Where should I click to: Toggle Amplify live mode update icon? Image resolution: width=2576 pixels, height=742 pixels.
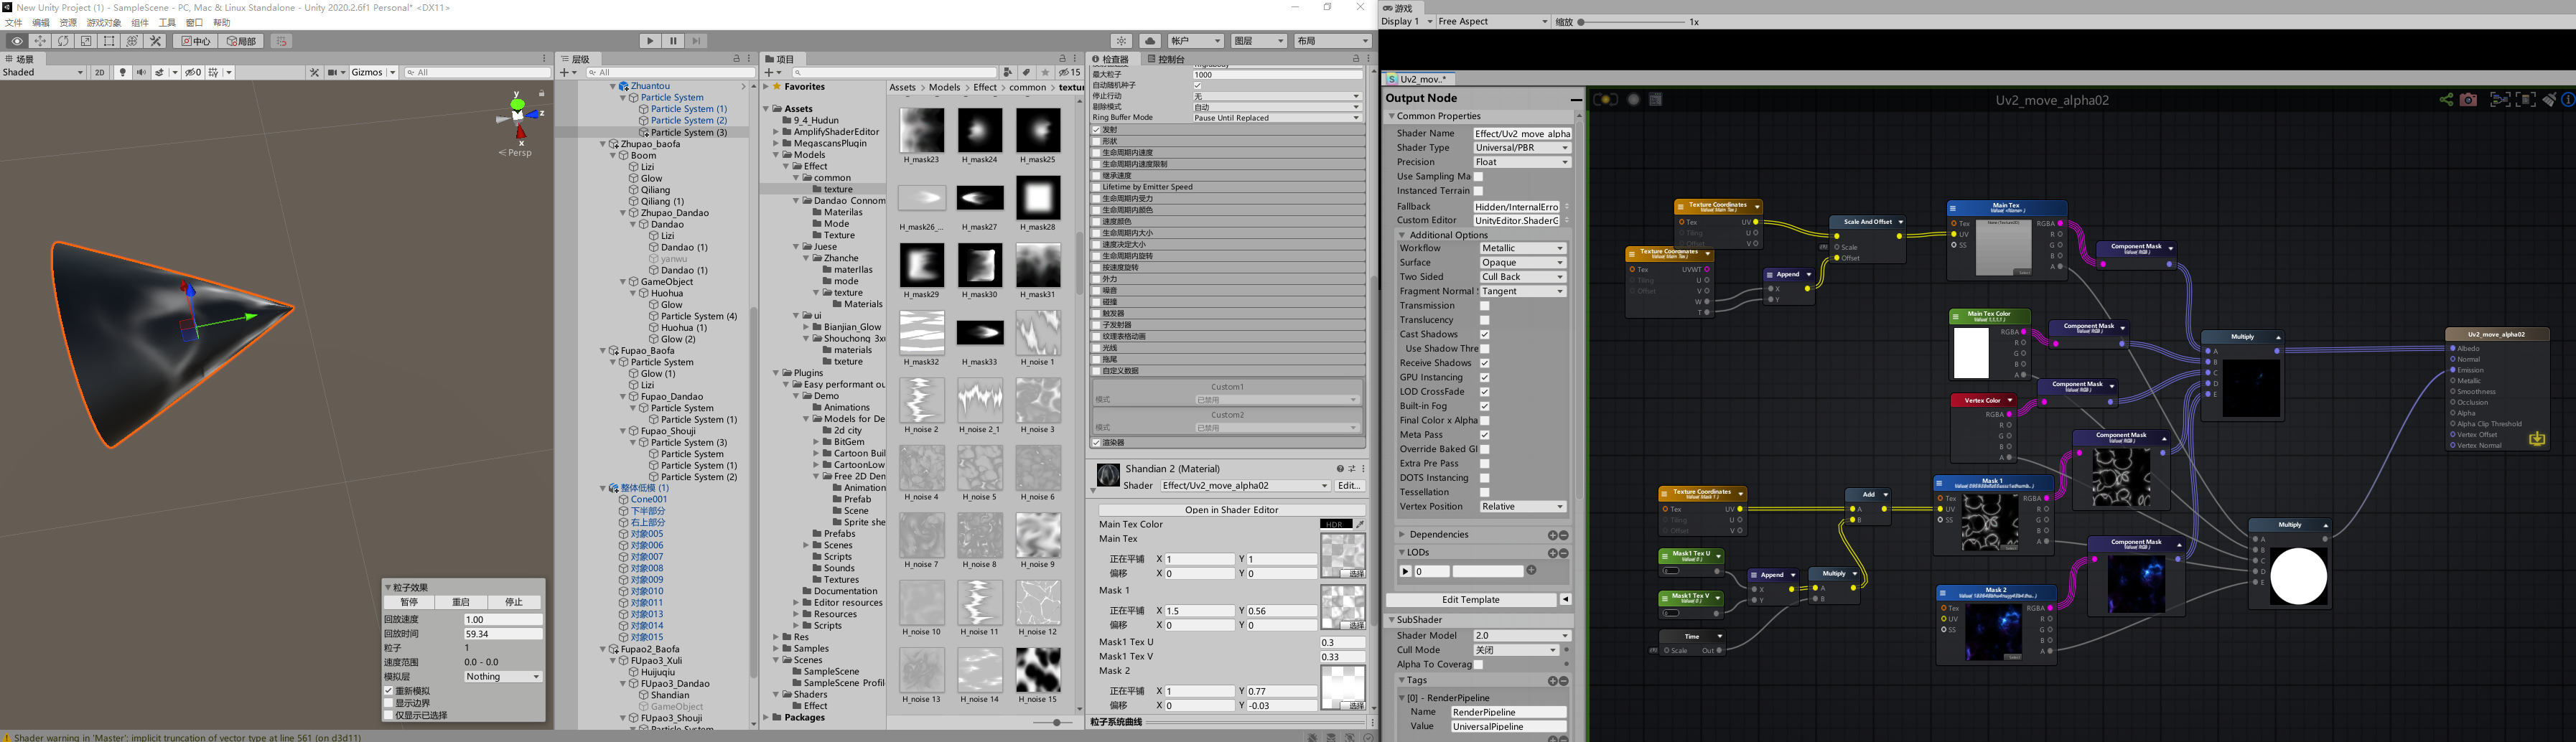[x=1606, y=99]
